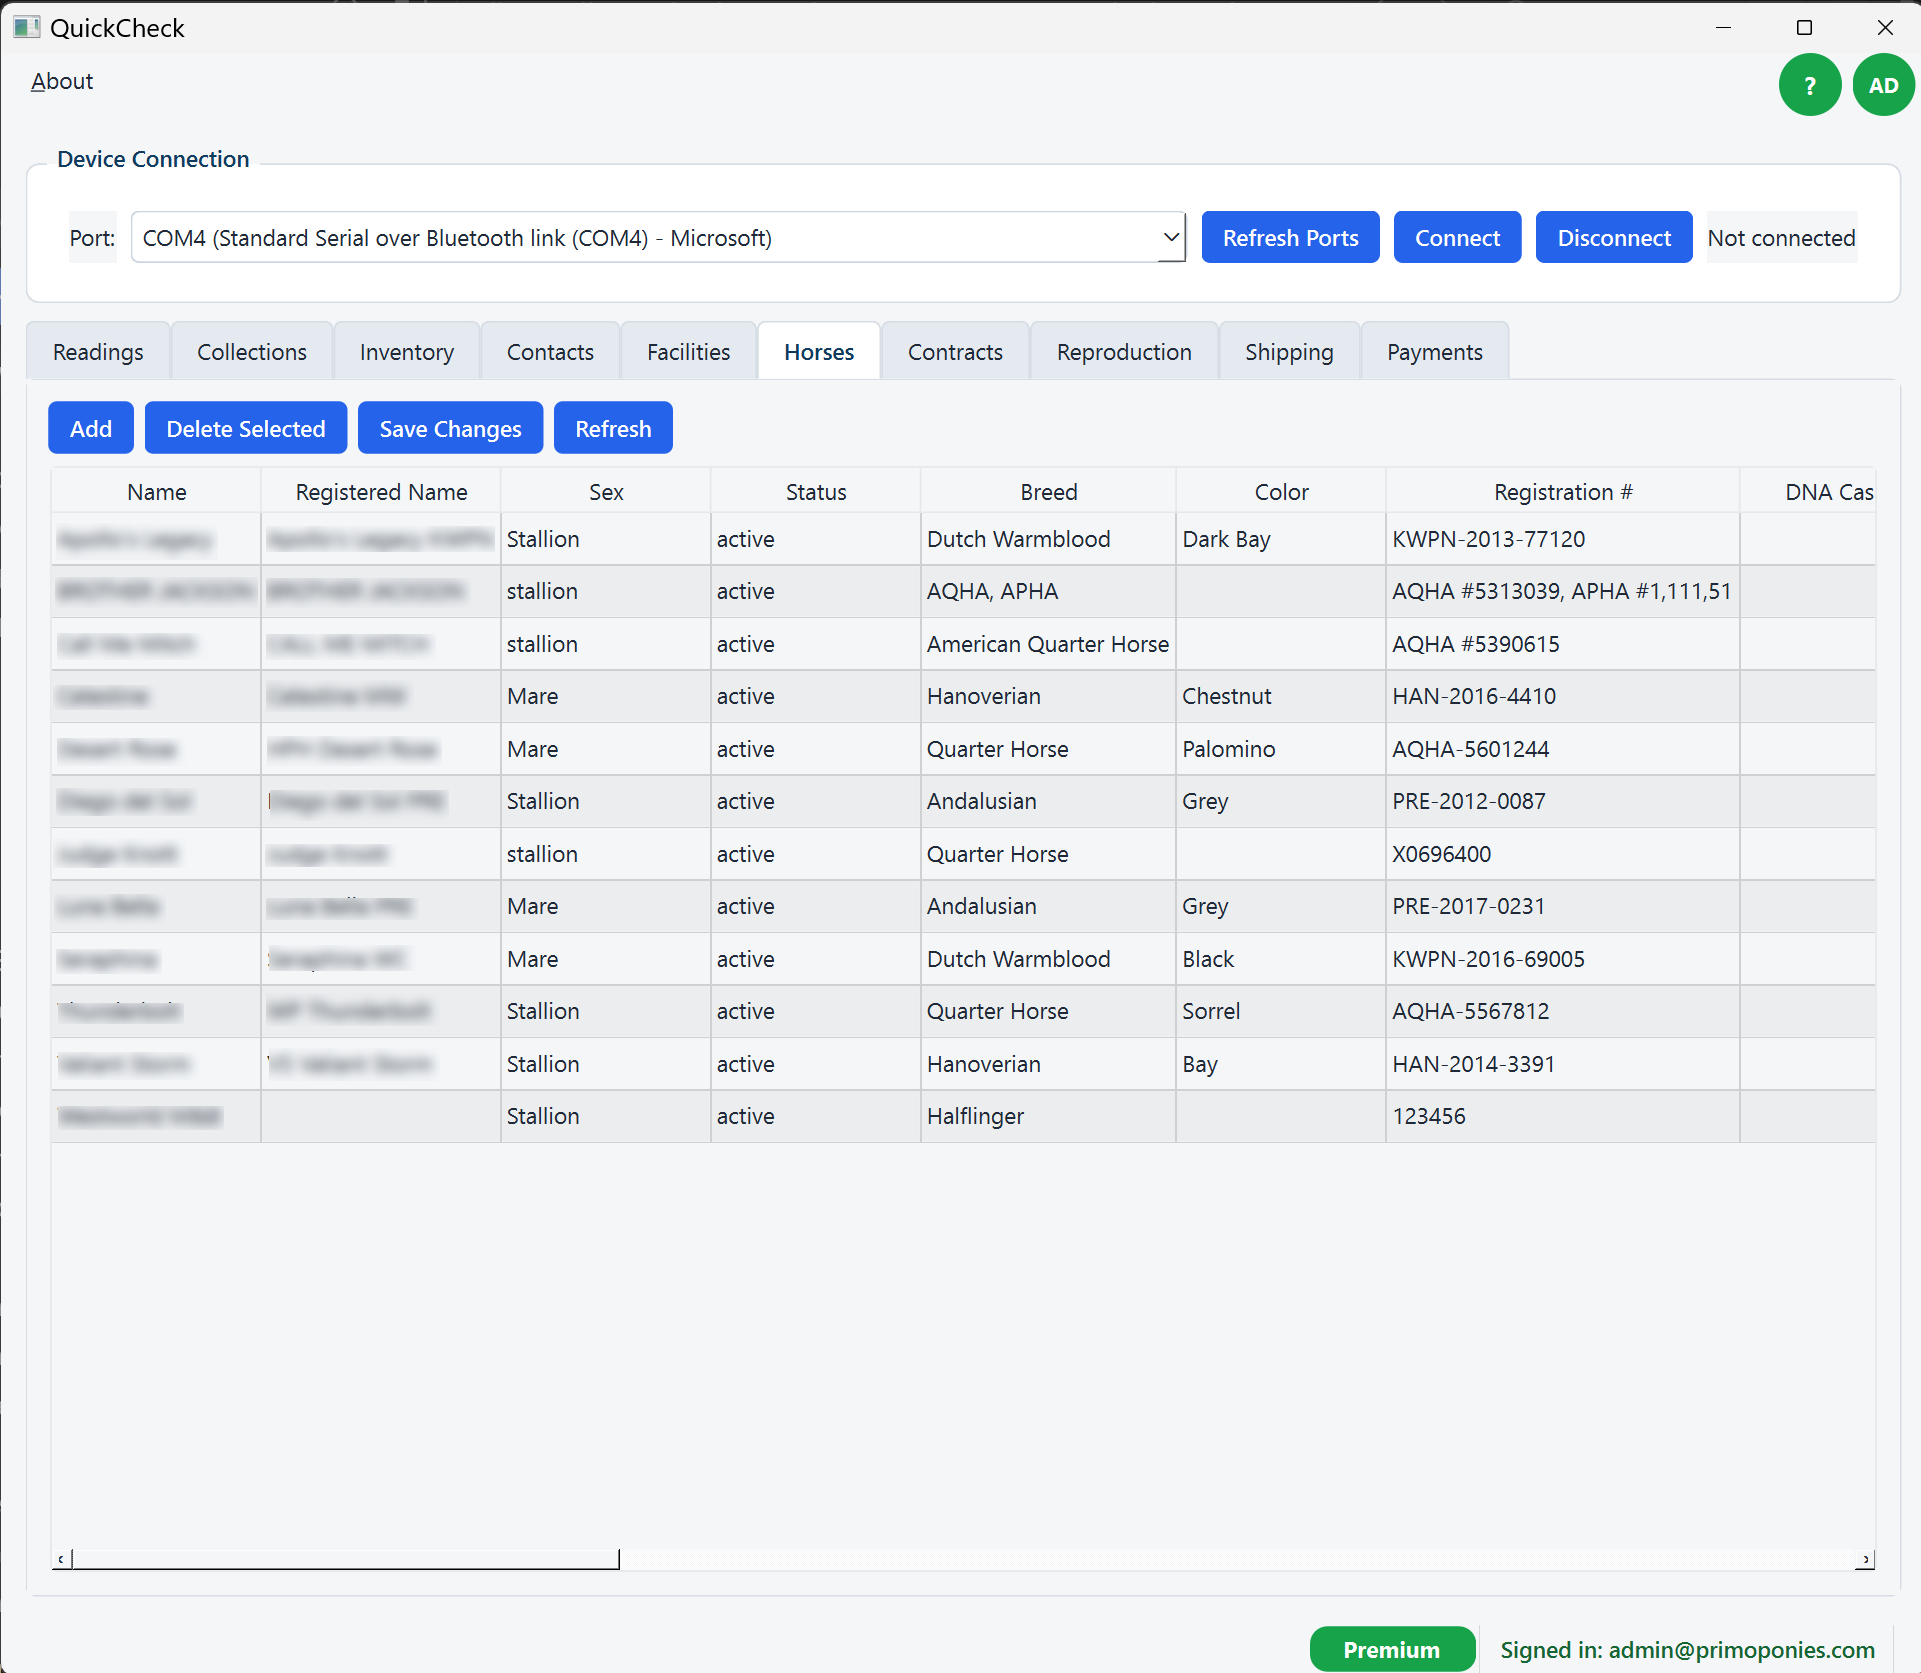Click the 'HAN-2016-4410' registration cell

(x=1563, y=696)
